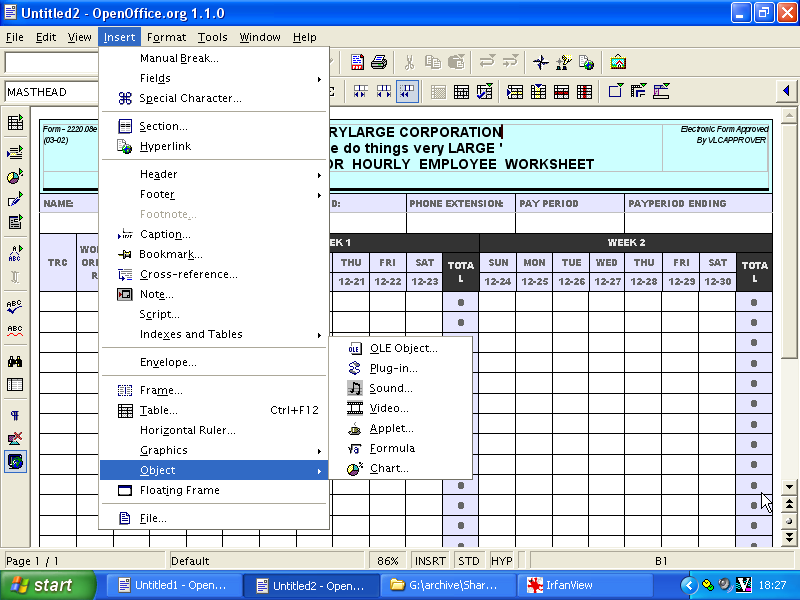The image size is (800, 600).
Task: Click the Insert Table icon atop the sidebar
Action: [15, 123]
